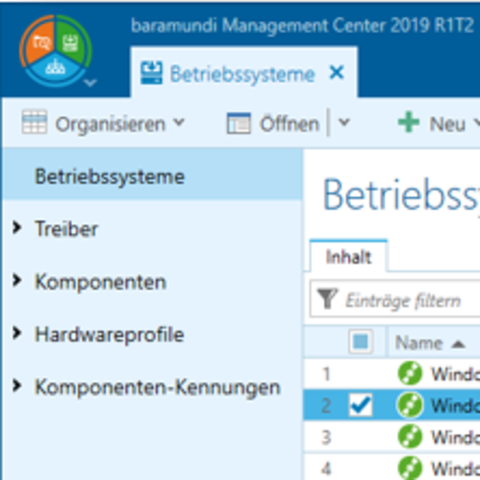Select row number 1 in the list
Viewport: 480px width, 480px height.
(x=326, y=374)
